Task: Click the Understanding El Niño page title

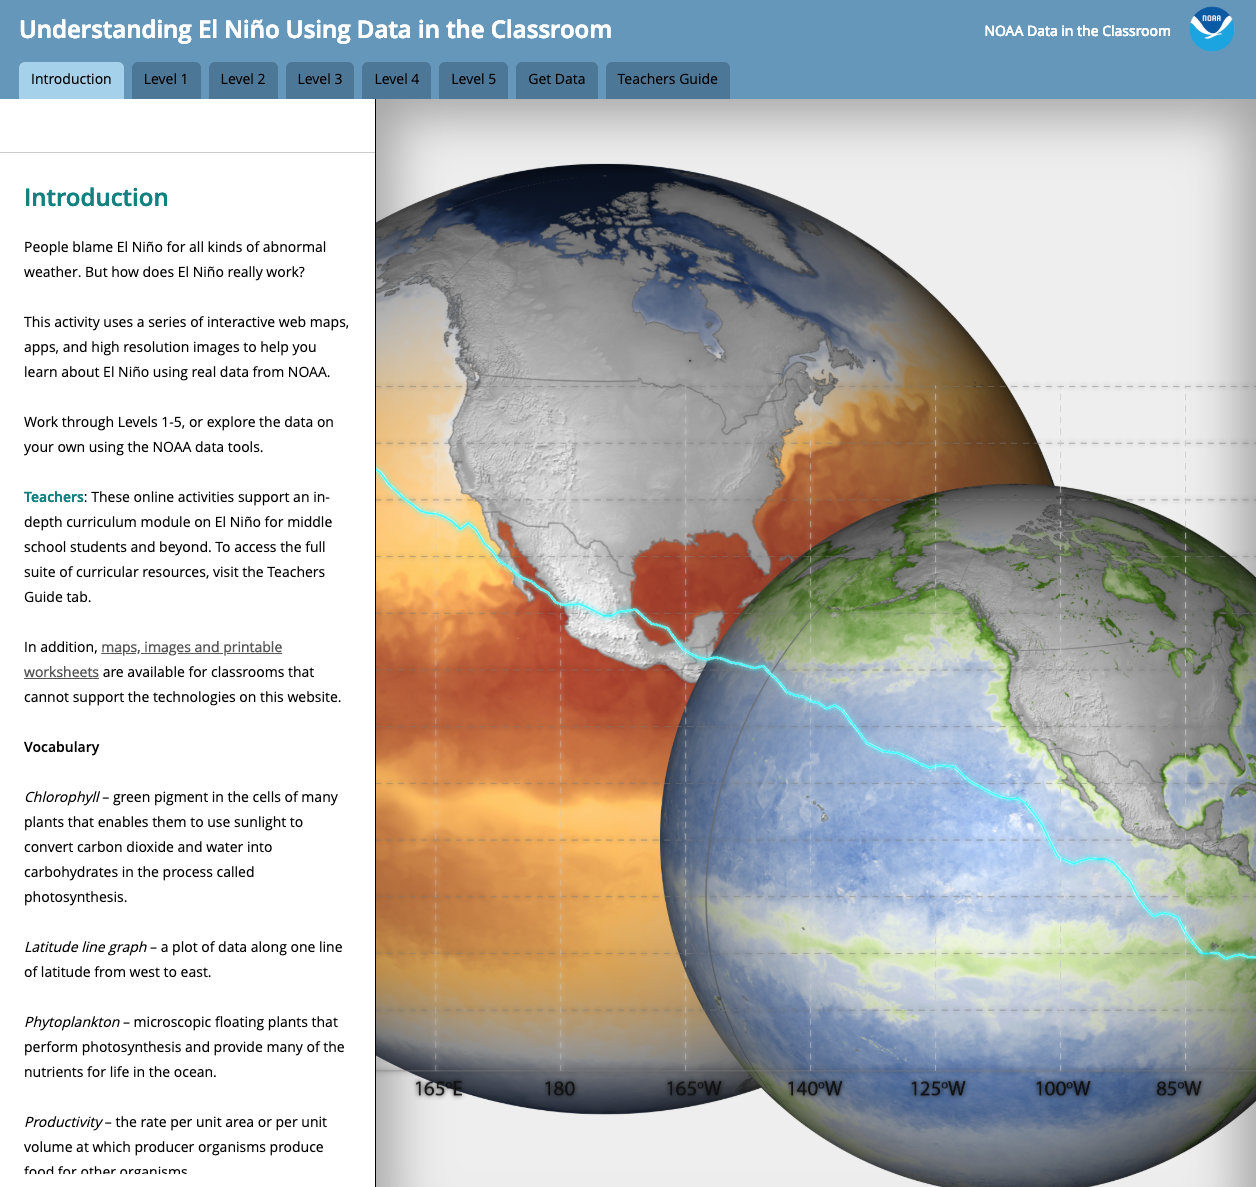Action: (x=314, y=29)
